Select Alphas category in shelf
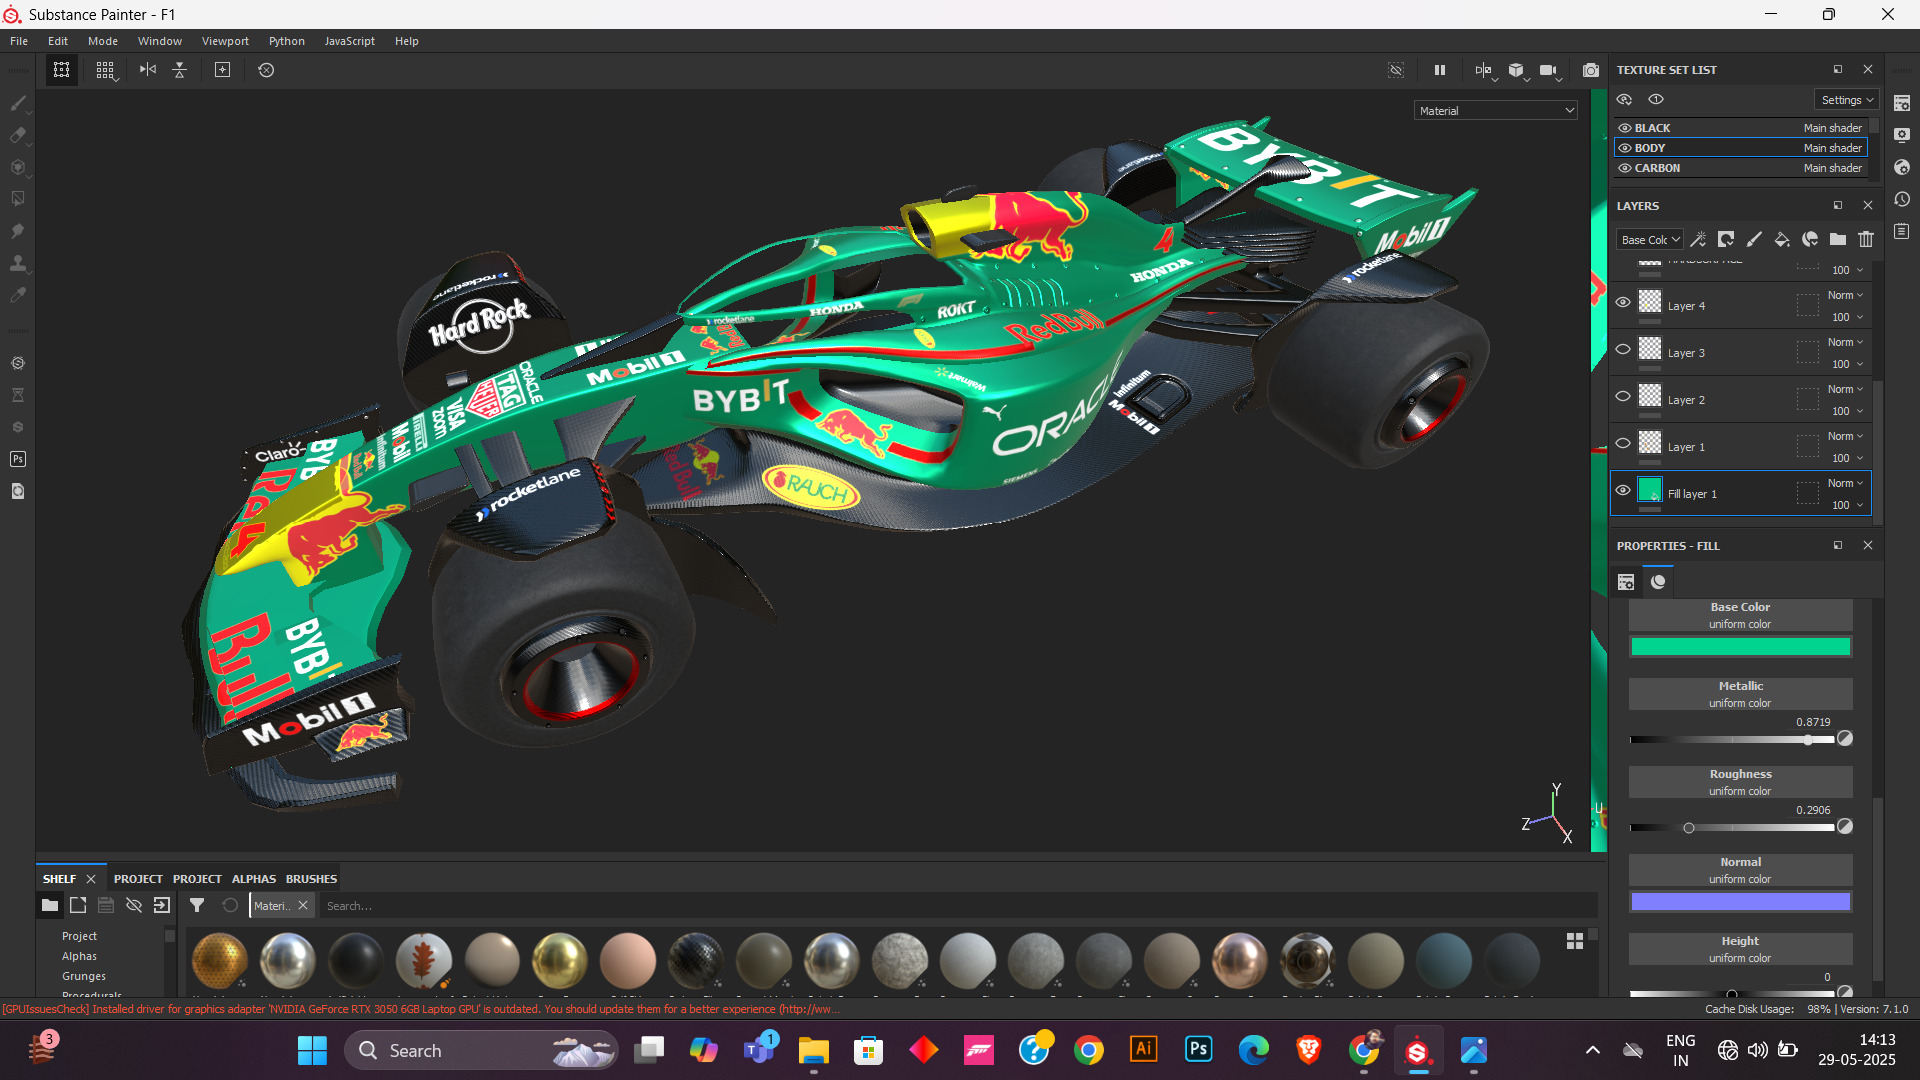Image resolution: width=1920 pixels, height=1080 pixels. coord(79,956)
